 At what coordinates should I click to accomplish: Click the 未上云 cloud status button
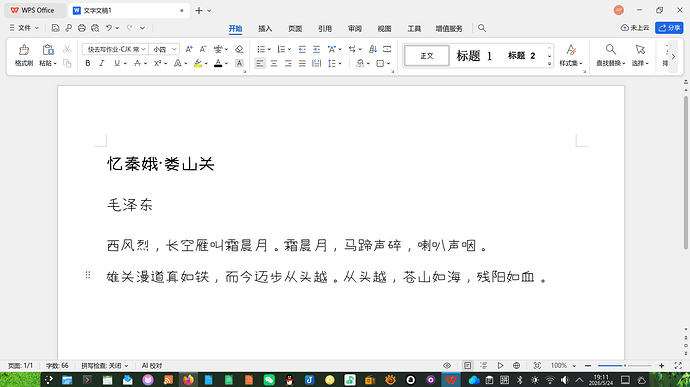click(x=635, y=28)
